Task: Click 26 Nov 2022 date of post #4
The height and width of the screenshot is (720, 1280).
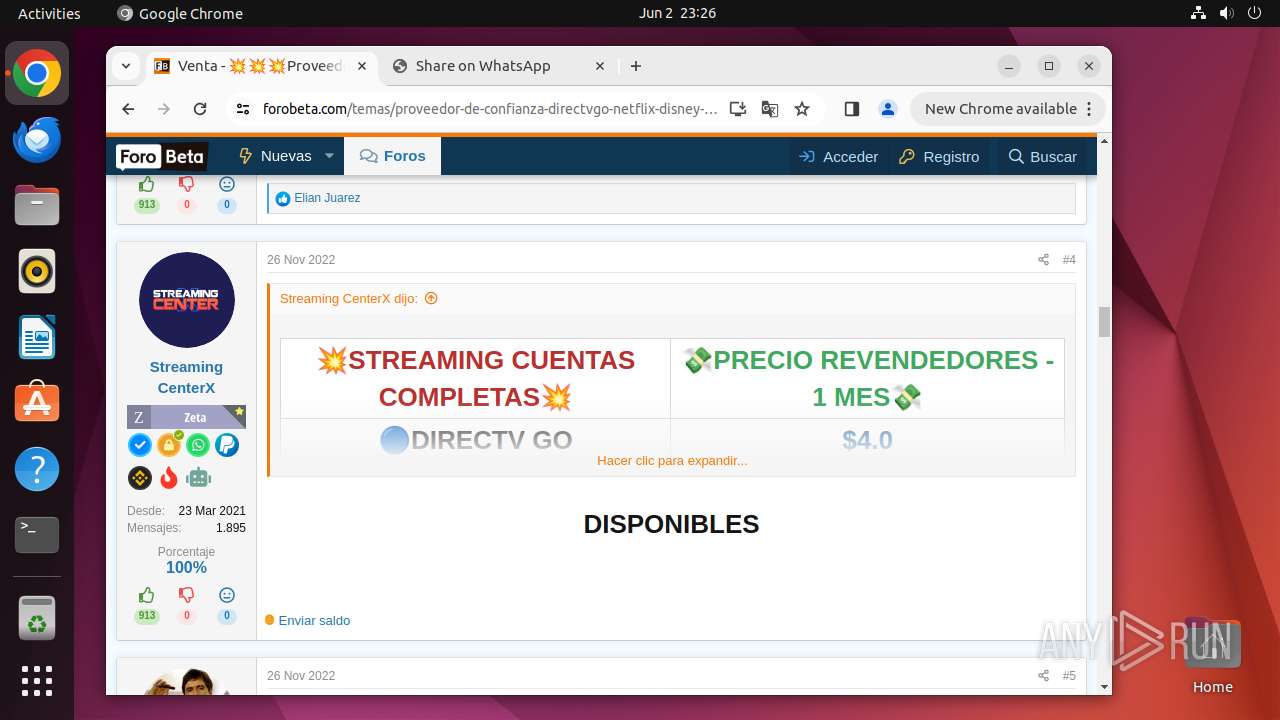Action: click(x=301, y=260)
